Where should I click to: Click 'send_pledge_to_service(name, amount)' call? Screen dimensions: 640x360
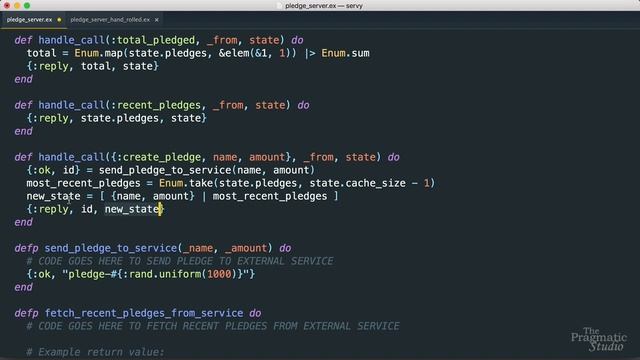(x=207, y=170)
